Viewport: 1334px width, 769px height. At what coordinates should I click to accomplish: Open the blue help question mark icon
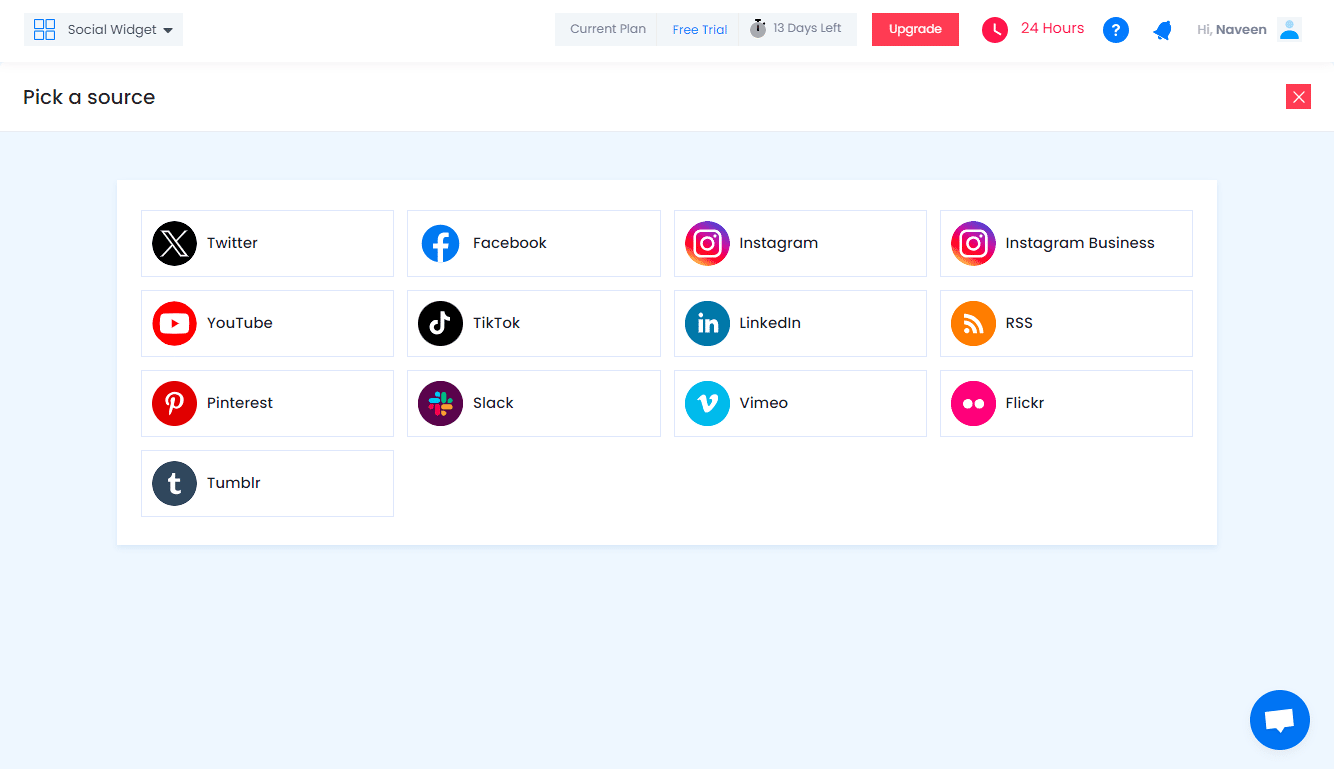(x=1116, y=30)
